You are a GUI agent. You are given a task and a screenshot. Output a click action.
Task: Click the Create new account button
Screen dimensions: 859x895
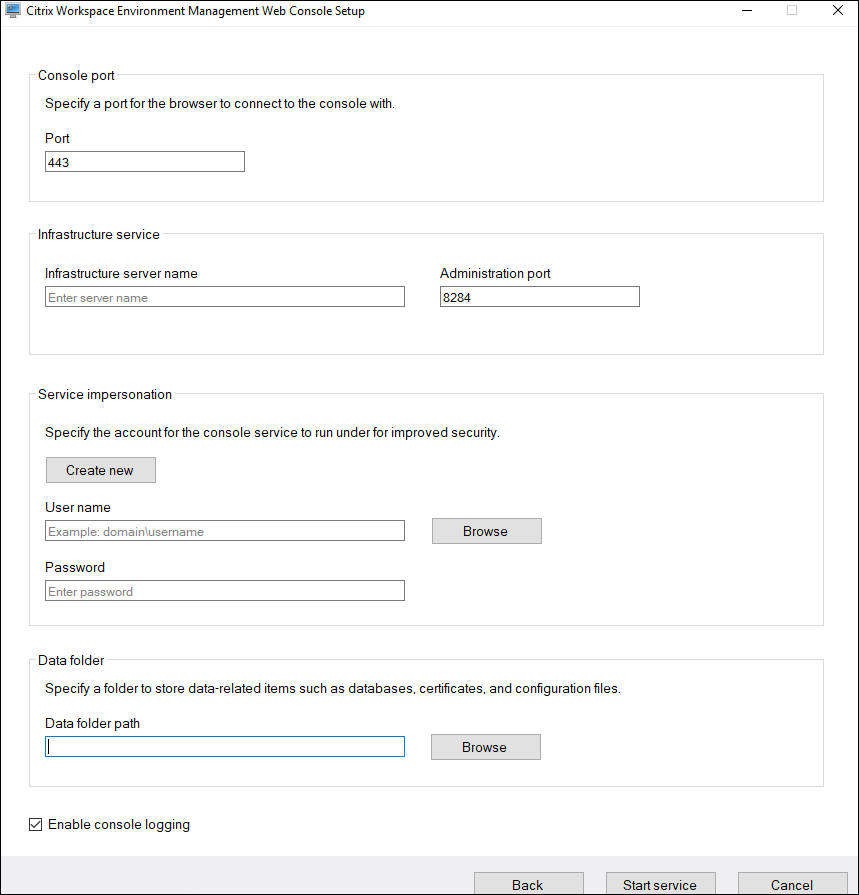(101, 470)
